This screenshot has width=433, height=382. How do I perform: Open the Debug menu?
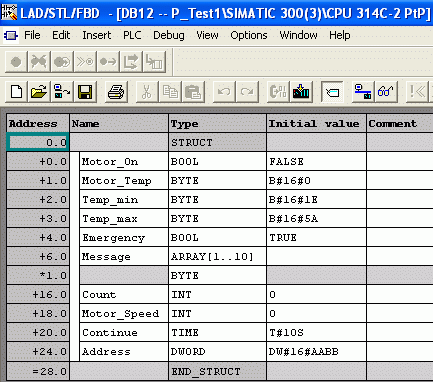point(169,35)
